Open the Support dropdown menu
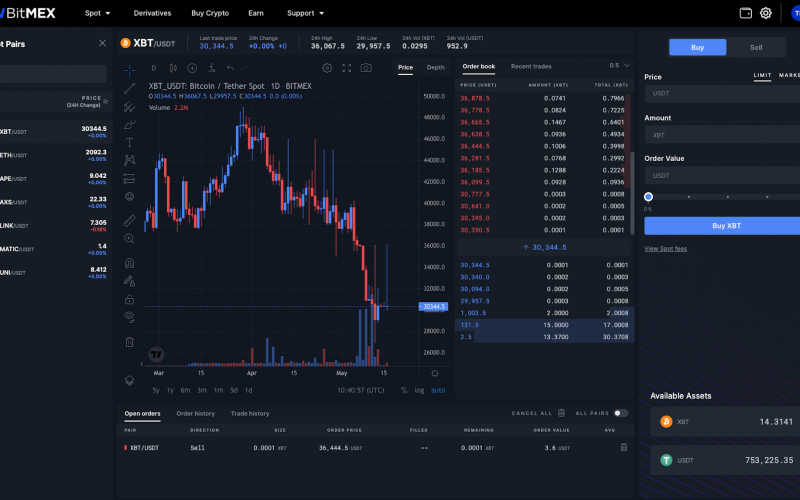 pyautogui.click(x=305, y=13)
